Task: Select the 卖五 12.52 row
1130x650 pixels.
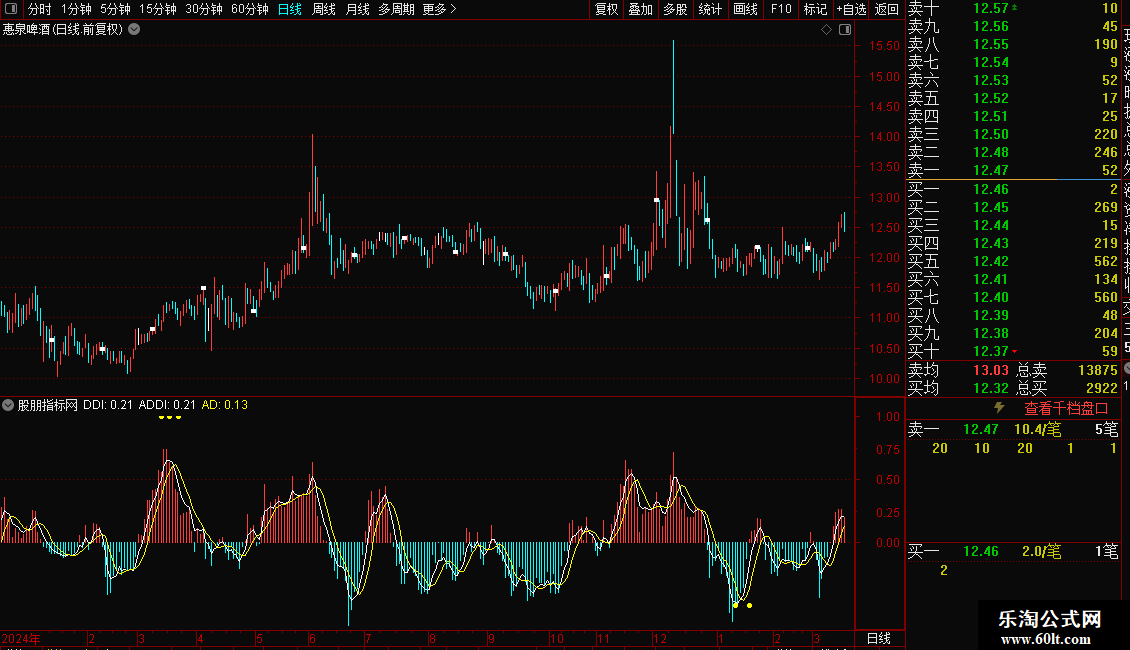Action: 1013,98
